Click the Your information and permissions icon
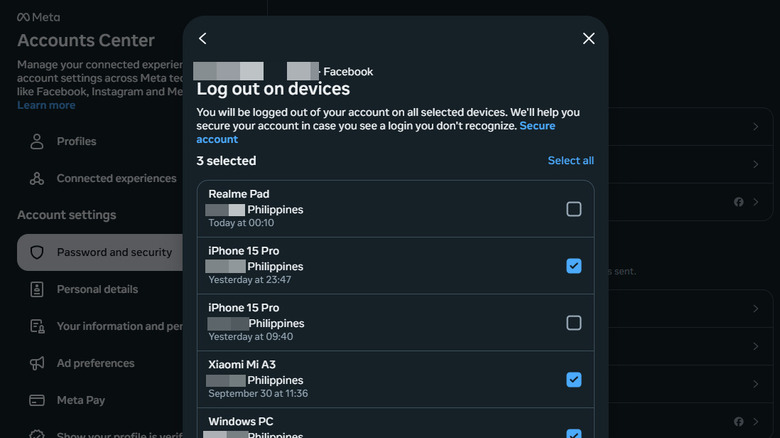This screenshot has height=438, width=780. click(x=37, y=326)
